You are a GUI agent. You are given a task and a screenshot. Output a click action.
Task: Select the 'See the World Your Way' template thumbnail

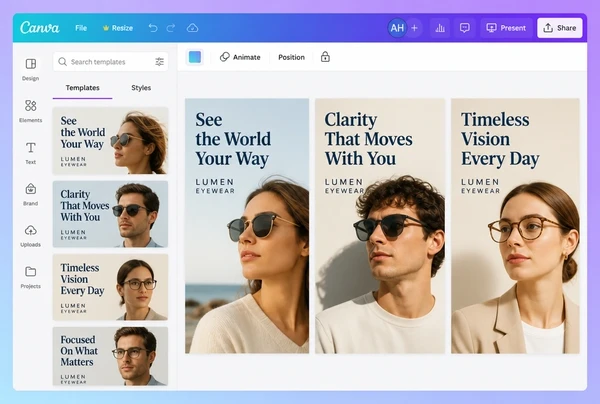(110, 141)
